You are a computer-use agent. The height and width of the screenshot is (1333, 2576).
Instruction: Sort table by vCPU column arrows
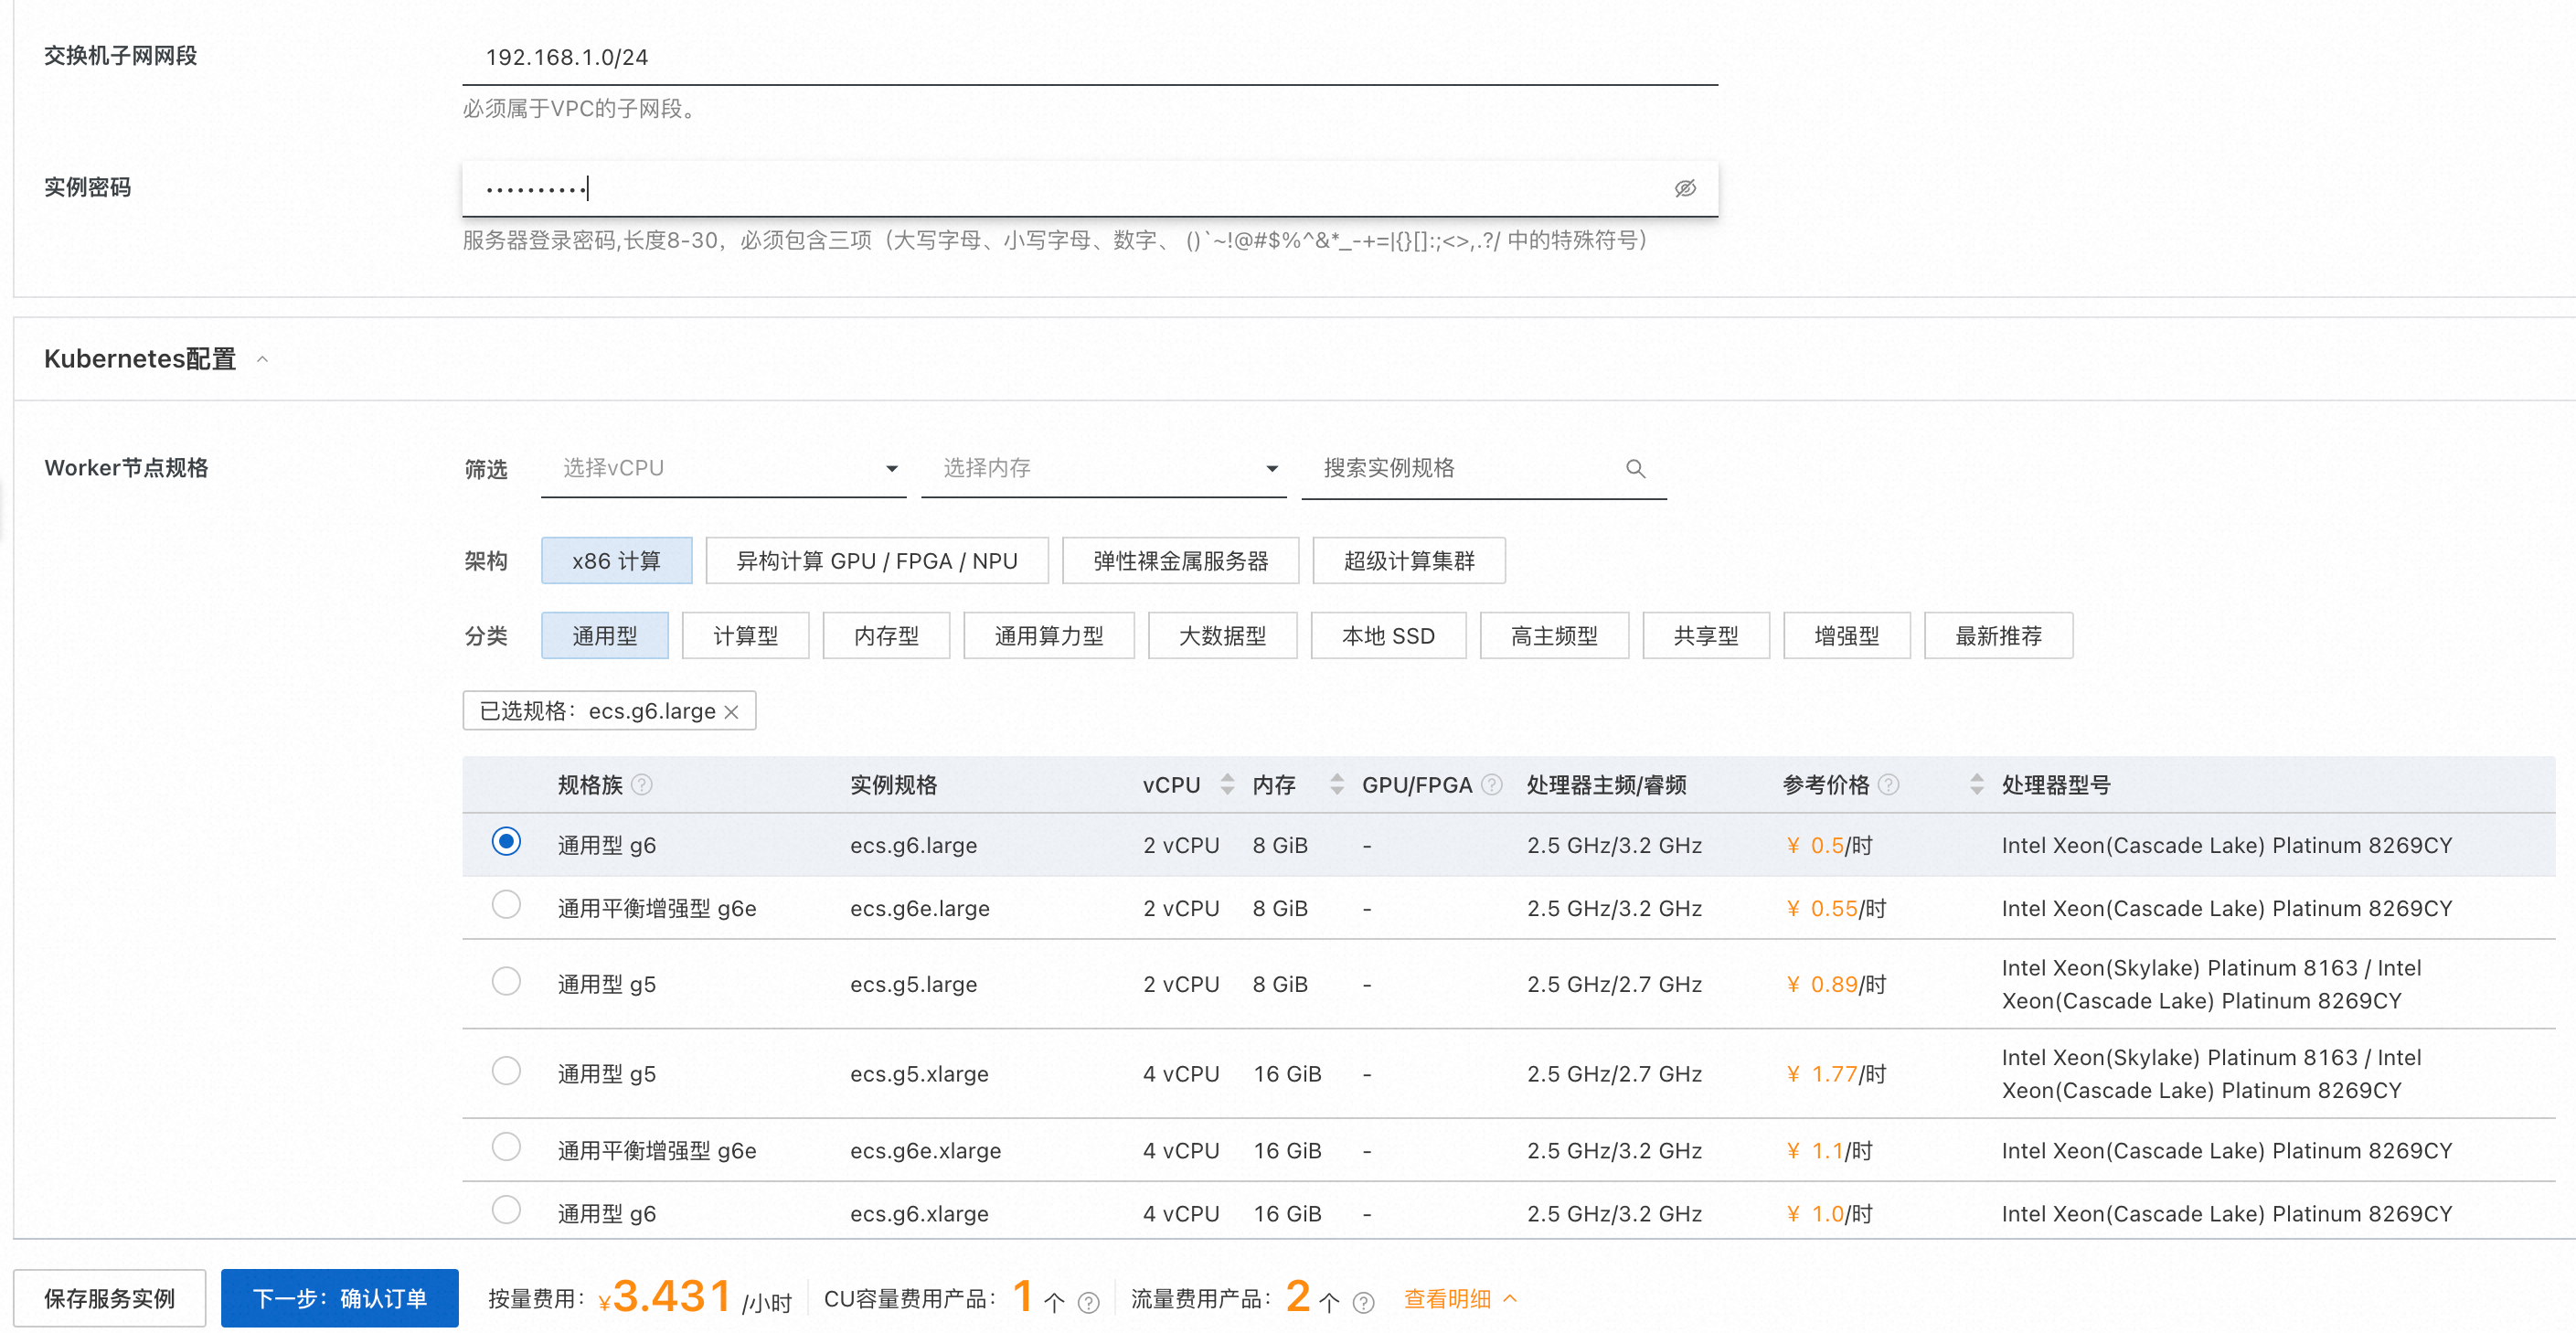pos(1227,785)
